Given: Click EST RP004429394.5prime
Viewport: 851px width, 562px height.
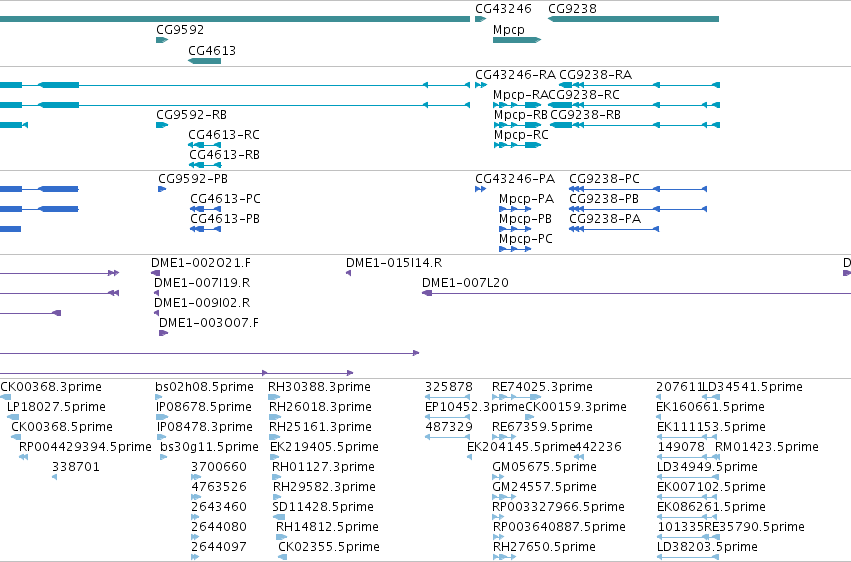Looking at the screenshot, I should 85,448.
